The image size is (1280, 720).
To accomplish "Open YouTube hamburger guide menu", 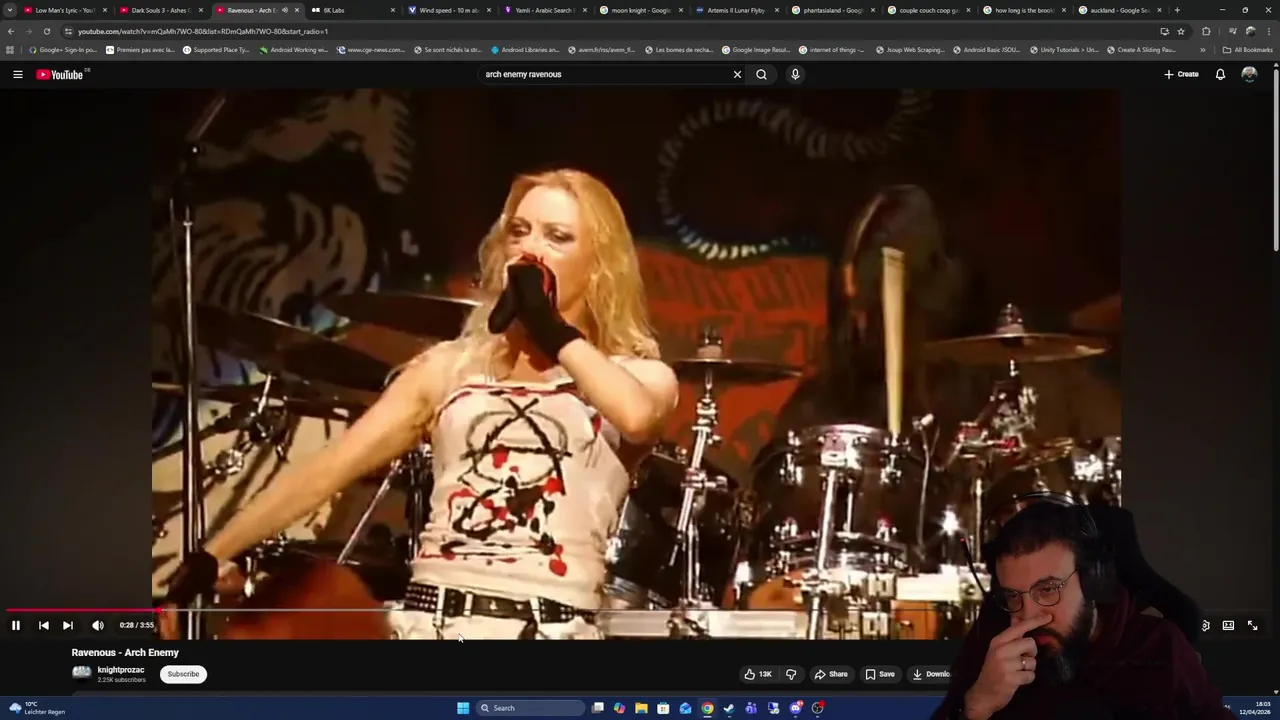I will (x=17, y=74).
